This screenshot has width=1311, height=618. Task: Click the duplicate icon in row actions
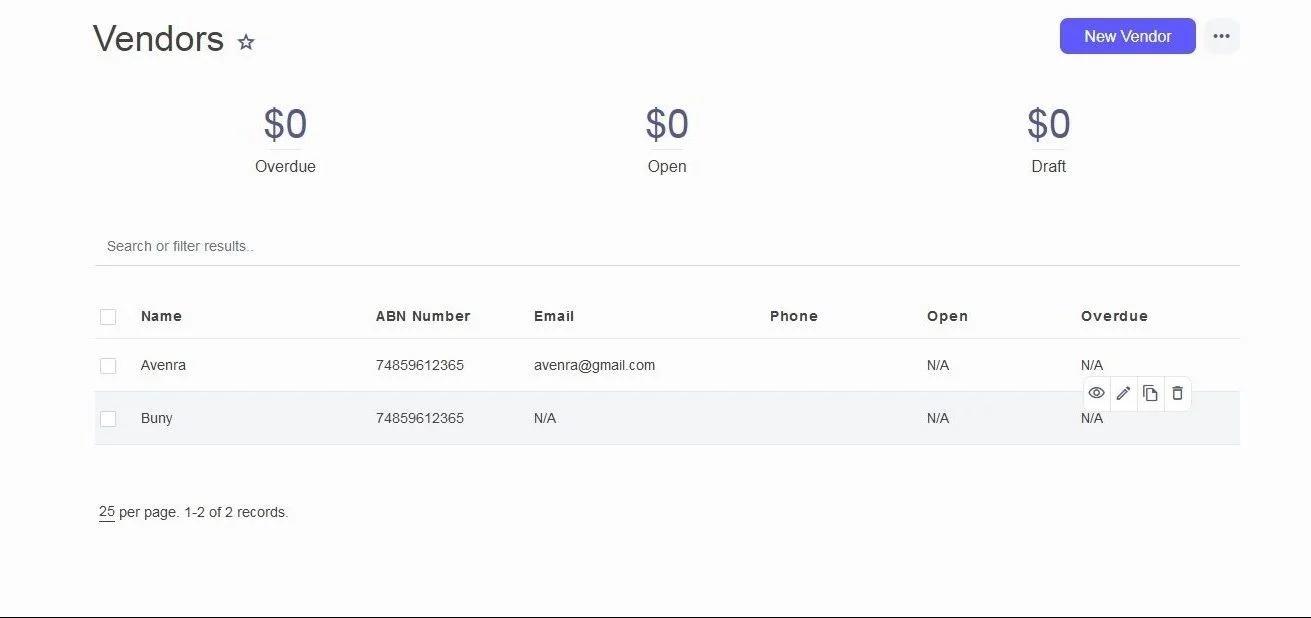(1150, 393)
